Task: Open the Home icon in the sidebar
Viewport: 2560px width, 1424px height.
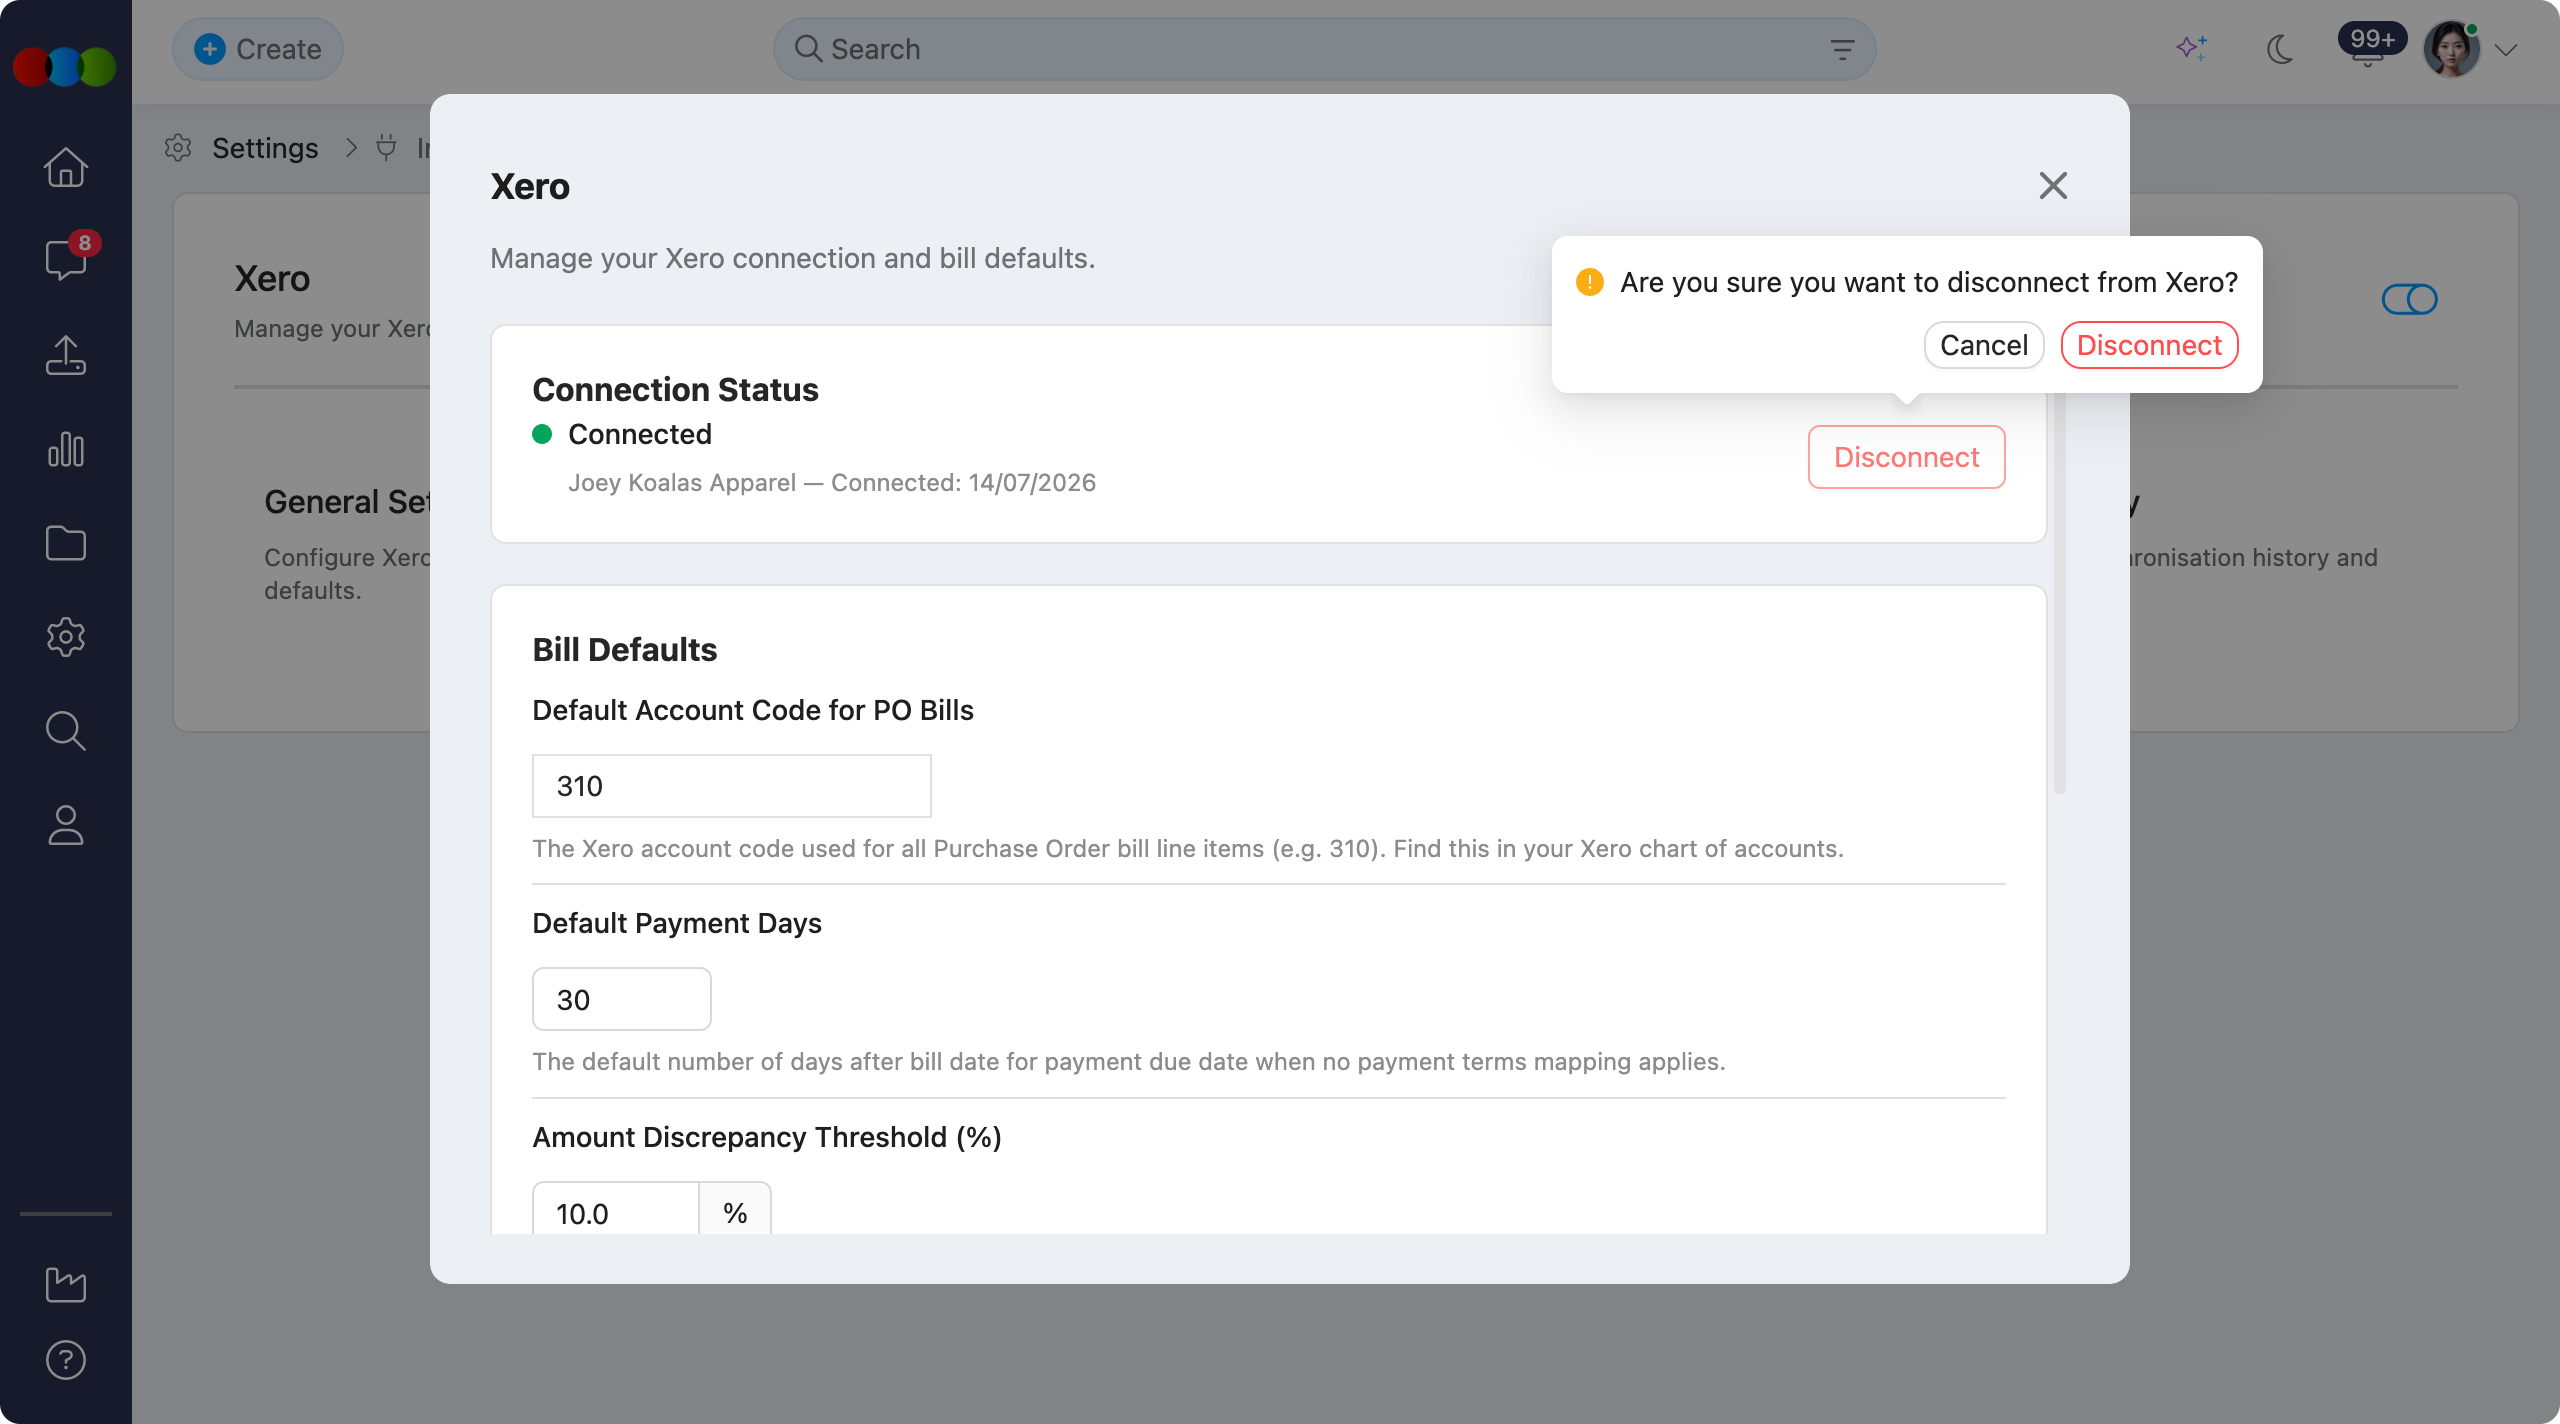Action: pos(66,167)
